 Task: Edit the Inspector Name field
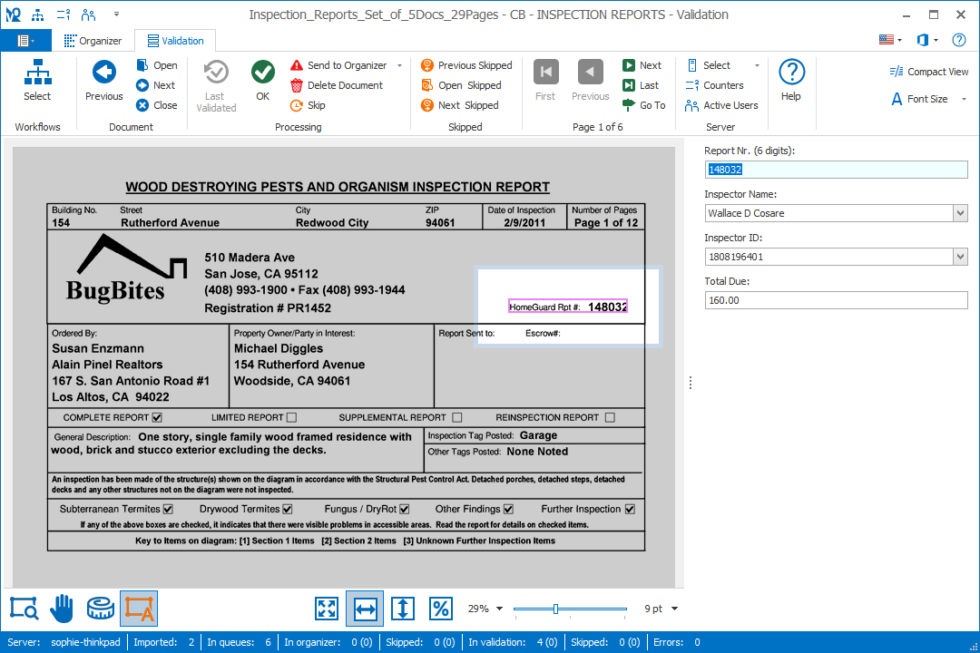(829, 213)
